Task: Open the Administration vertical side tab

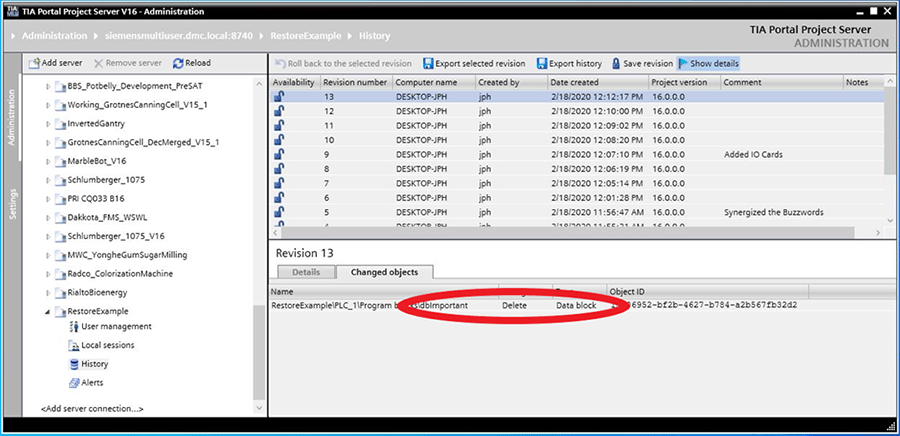Action: point(12,117)
